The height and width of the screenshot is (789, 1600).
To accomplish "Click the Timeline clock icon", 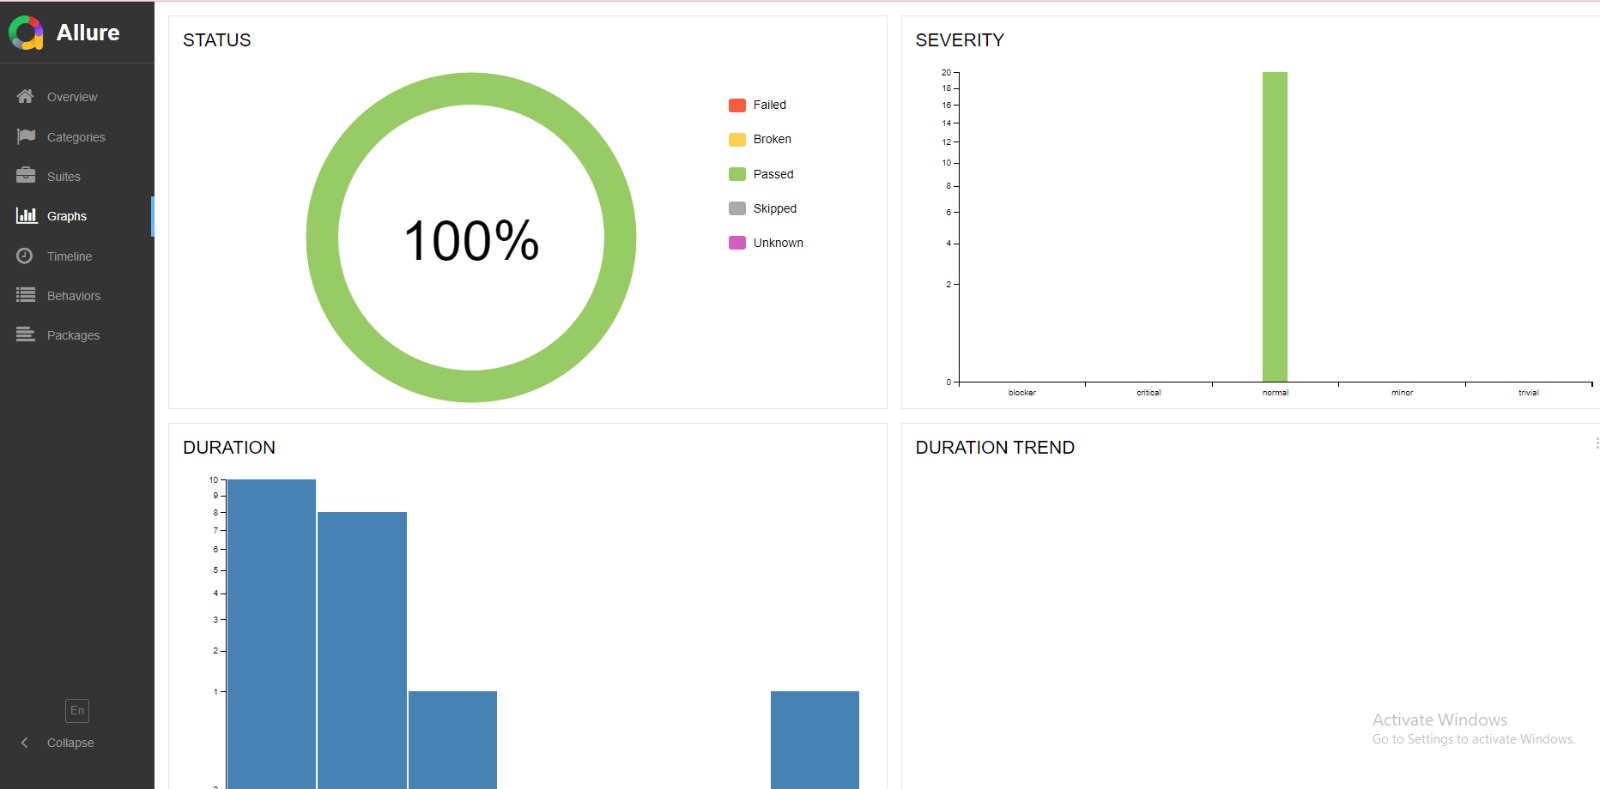I will (25, 256).
